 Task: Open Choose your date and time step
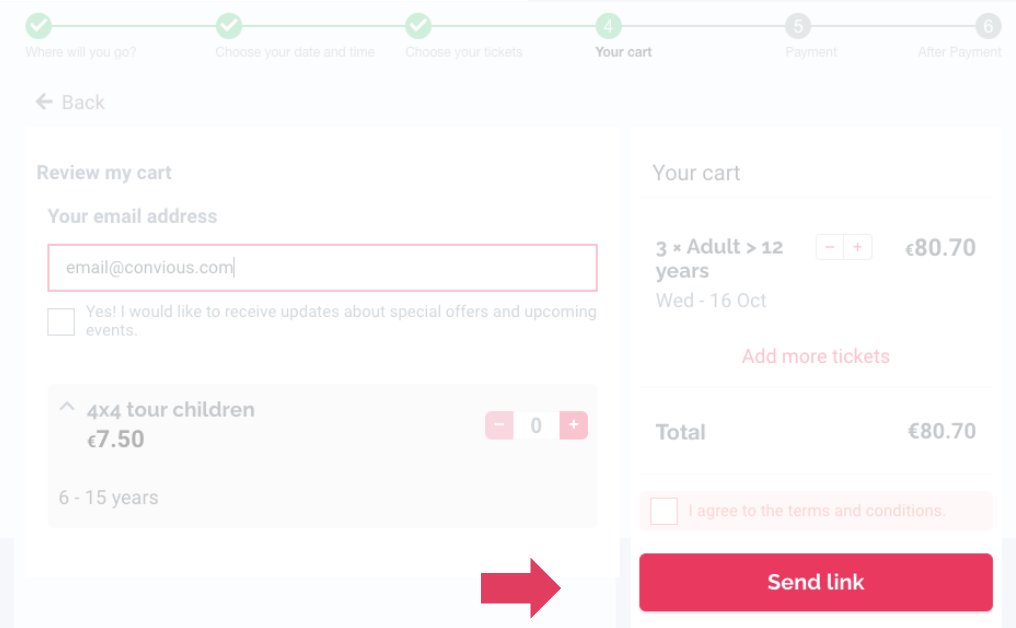click(295, 52)
